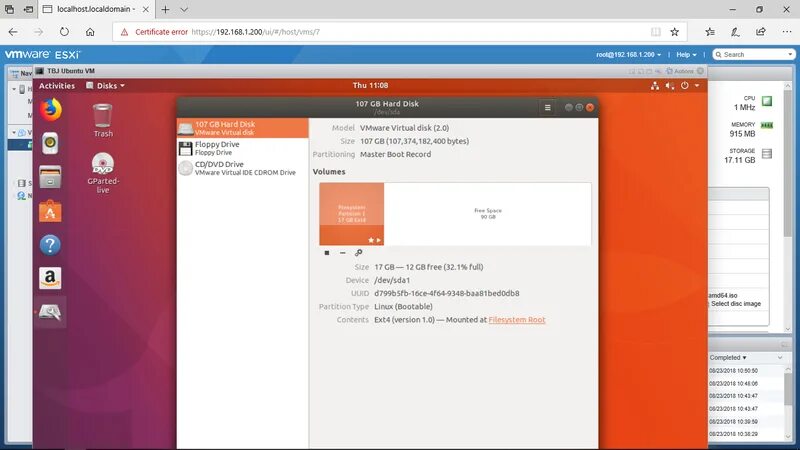Open additional partition options gear icon
The width and height of the screenshot is (800, 450).
point(359,253)
